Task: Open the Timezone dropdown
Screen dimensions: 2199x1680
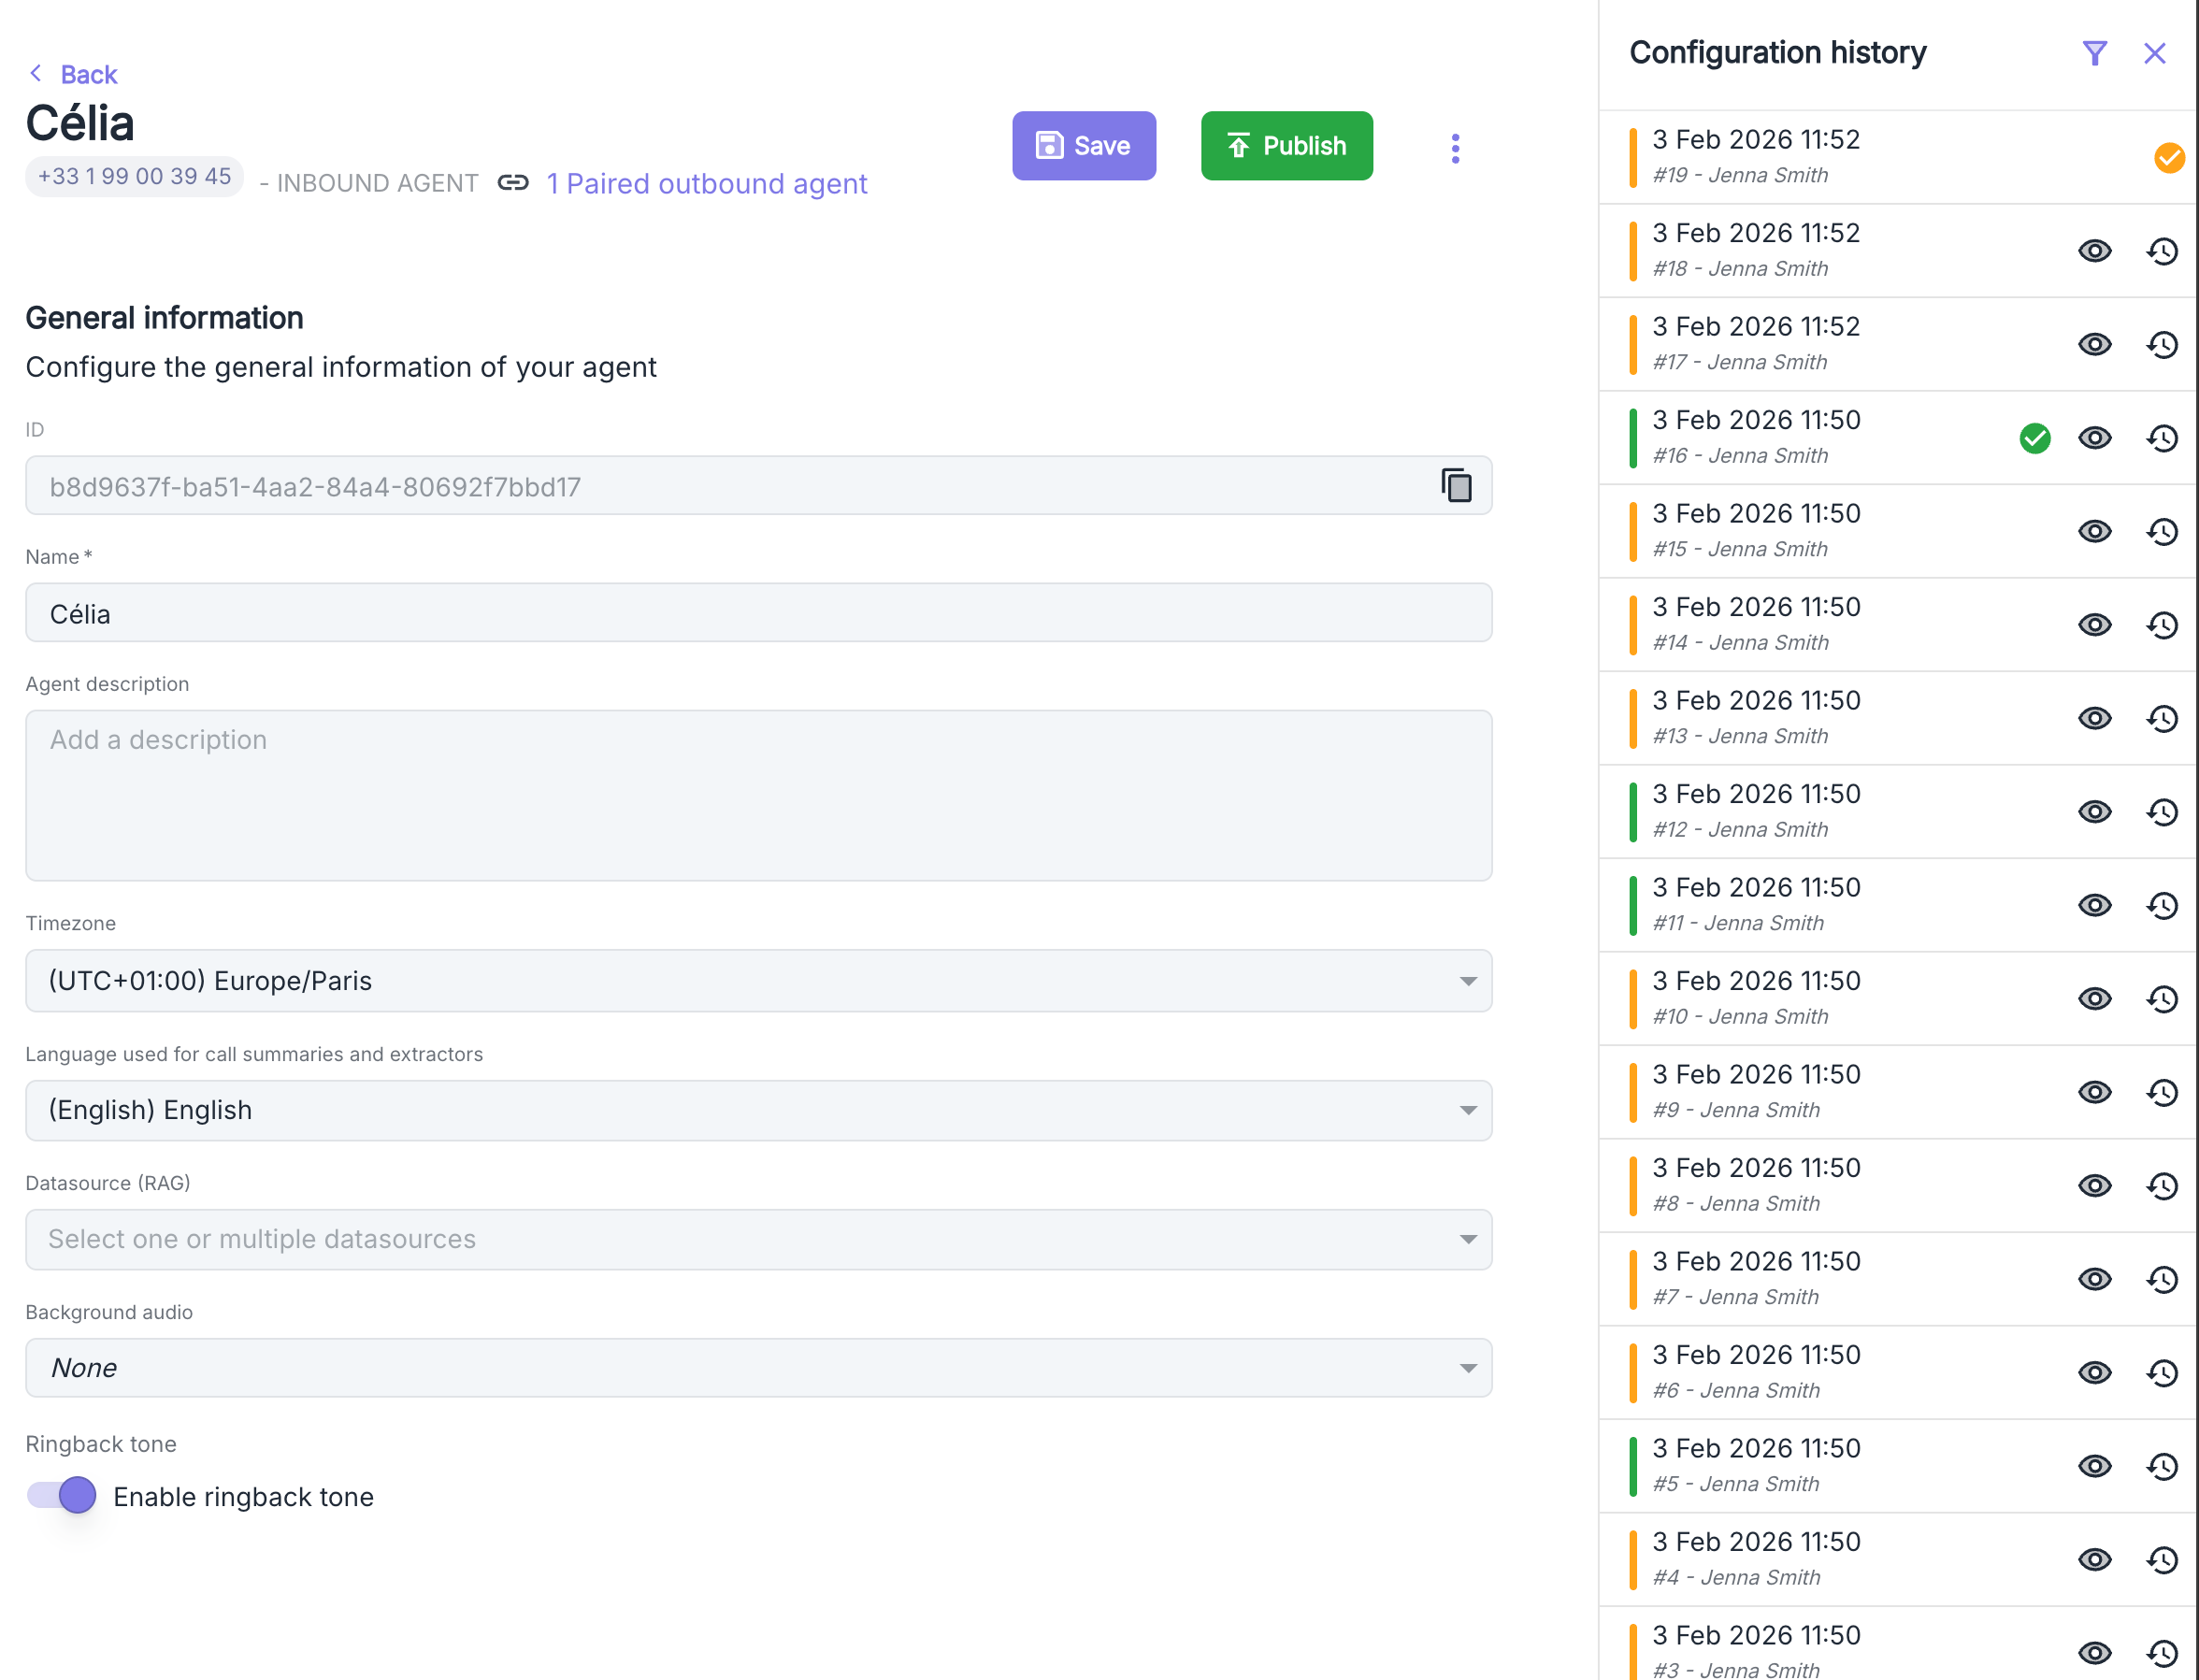Action: pos(758,980)
